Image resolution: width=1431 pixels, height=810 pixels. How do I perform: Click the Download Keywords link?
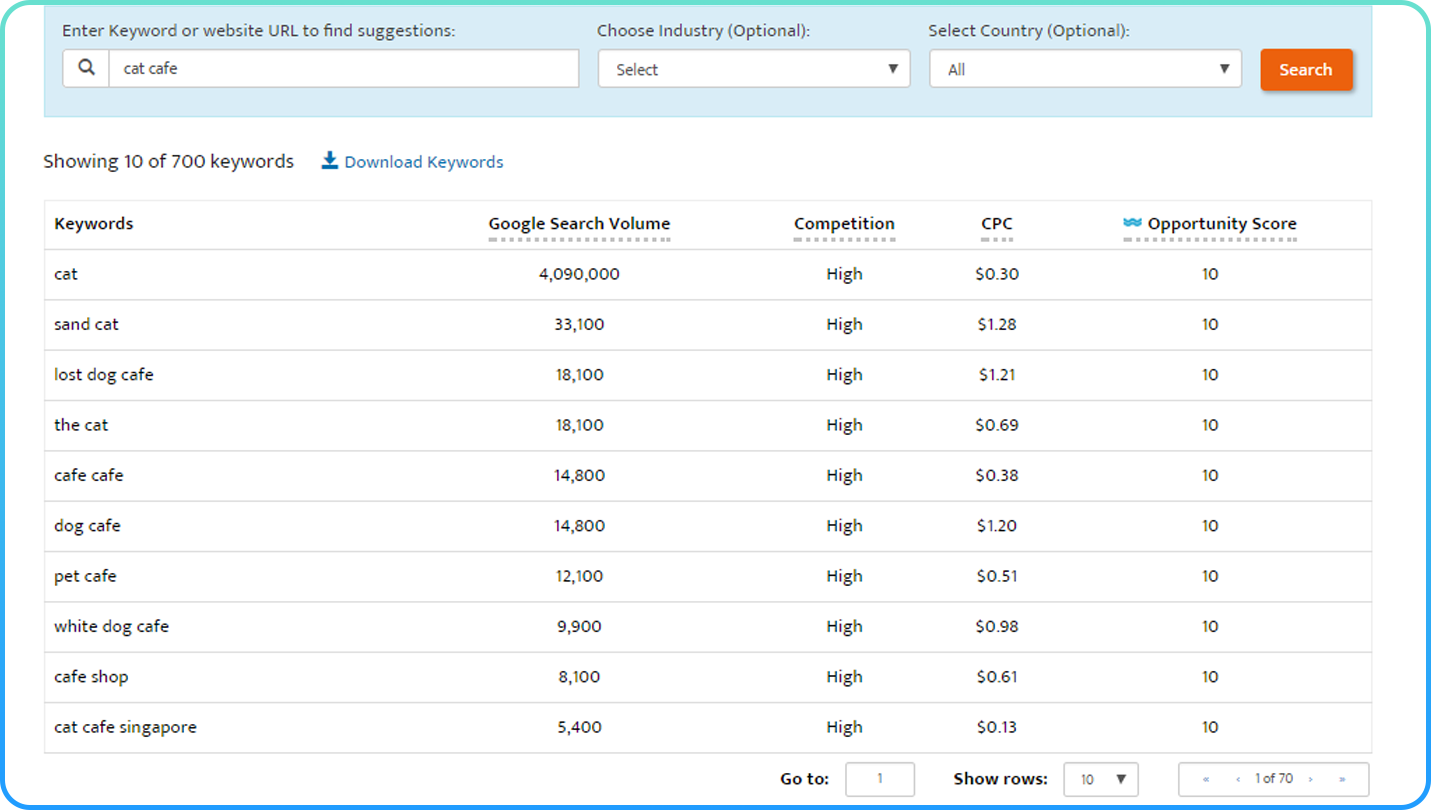point(423,162)
